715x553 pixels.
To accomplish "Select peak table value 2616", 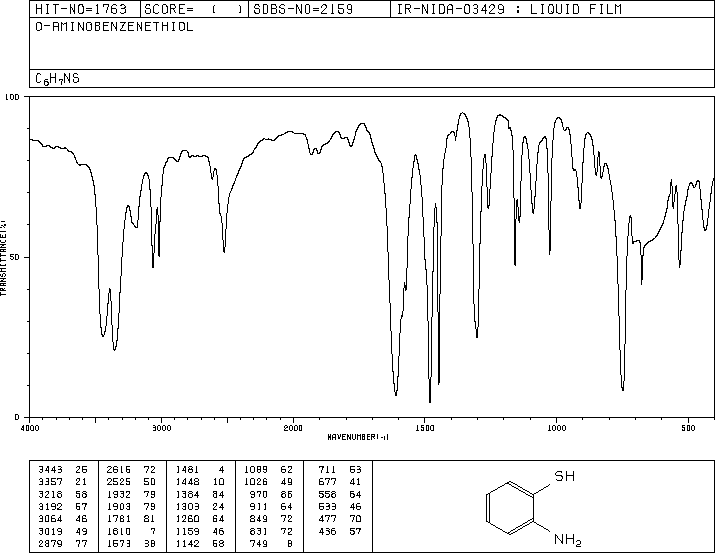I will [x=119, y=470].
